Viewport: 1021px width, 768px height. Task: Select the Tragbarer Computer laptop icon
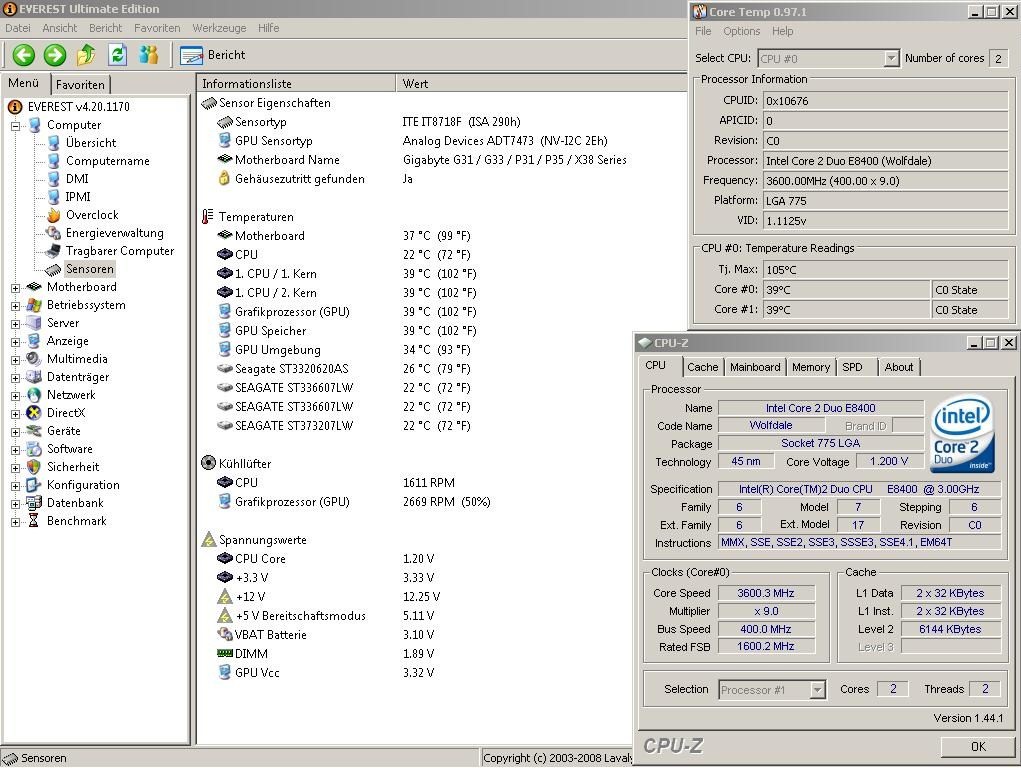point(53,251)
